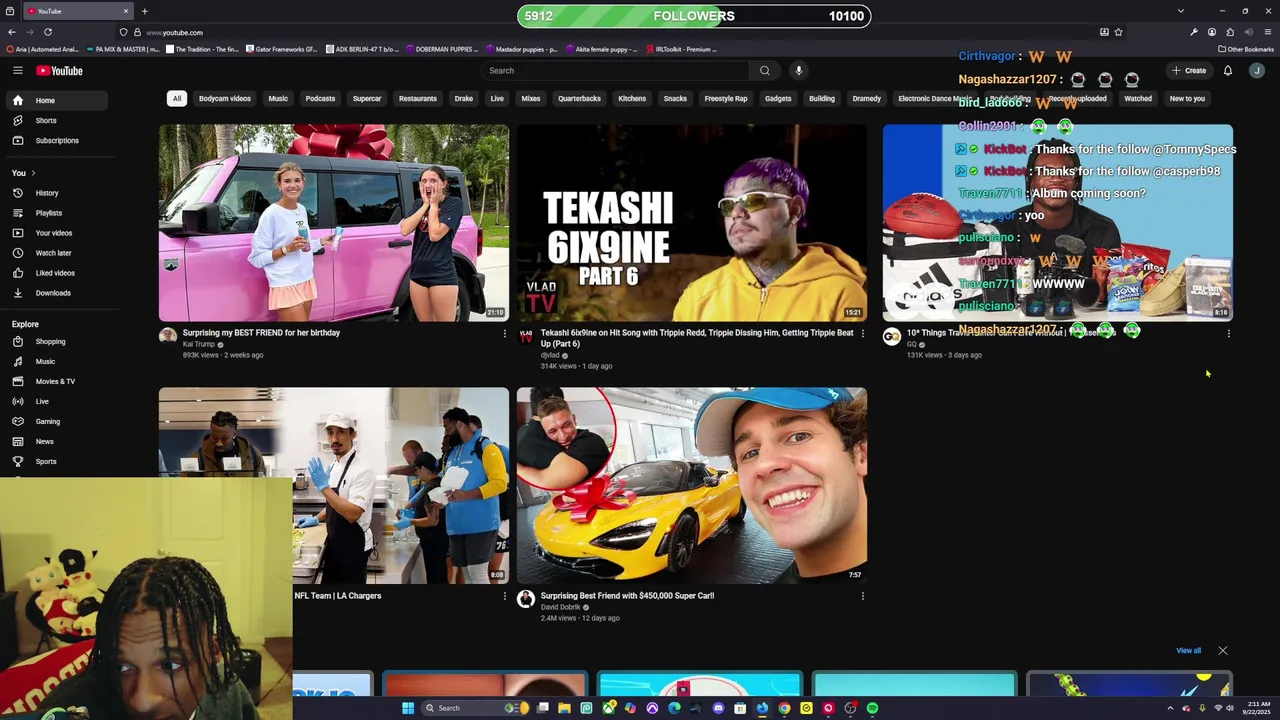Open the YouTube guide hamburger menu

17,70
